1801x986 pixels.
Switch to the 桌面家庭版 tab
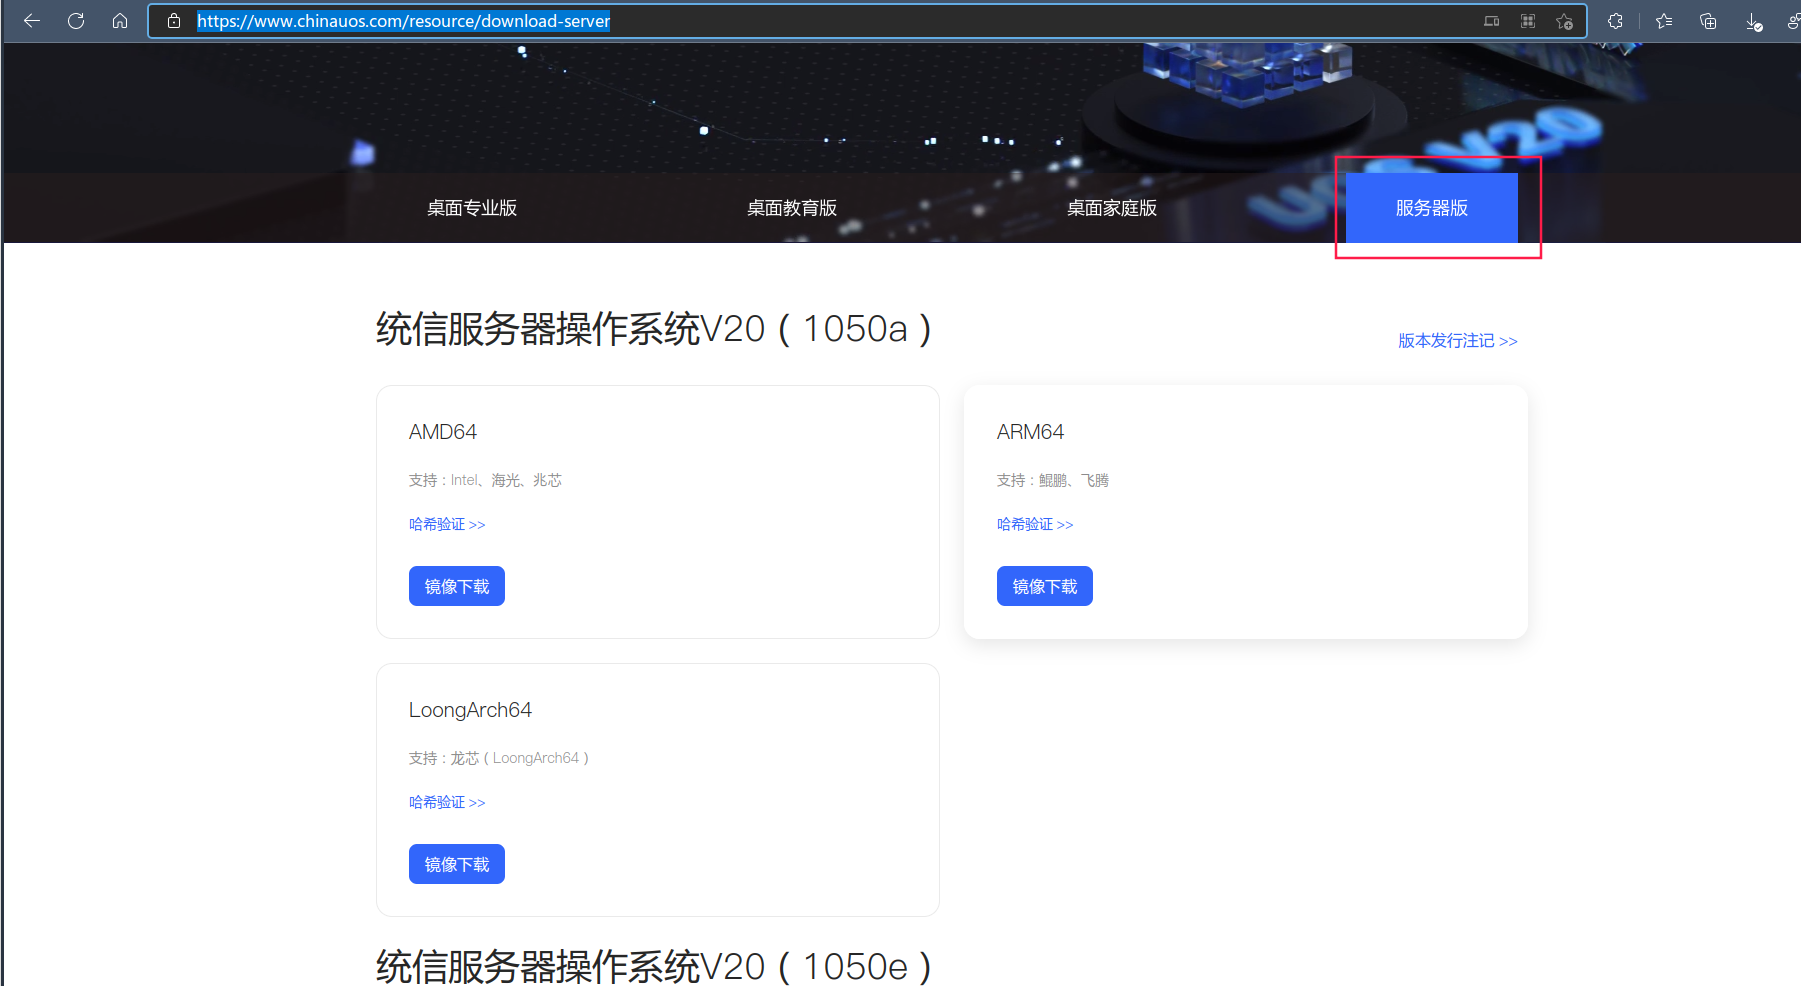1112,208
